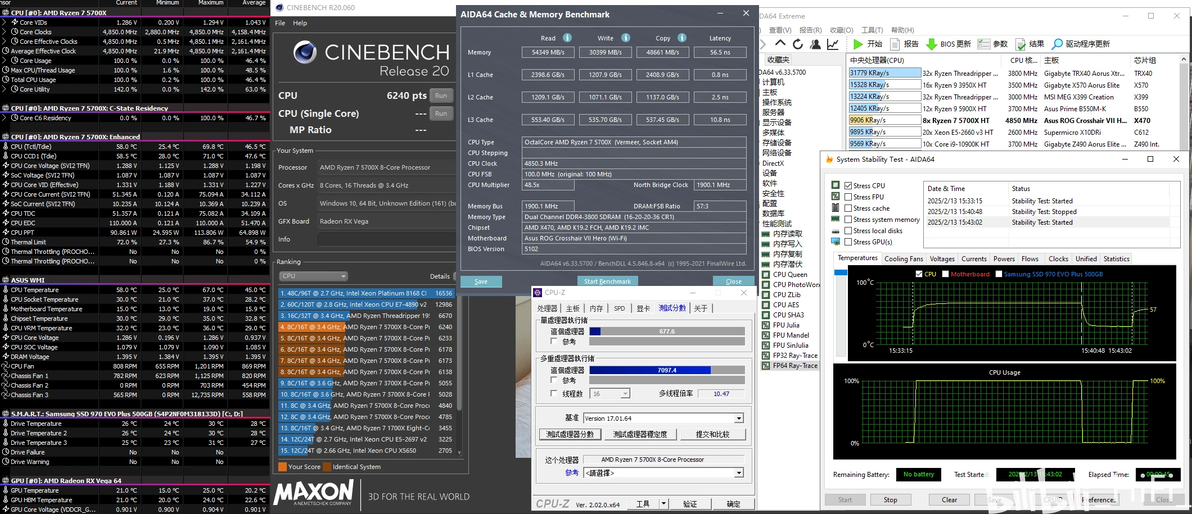This screenshot has width=1192, height=514.
Task: Select CPU Queen benchmark in AIDA64 tree
Action: [785, 274]
